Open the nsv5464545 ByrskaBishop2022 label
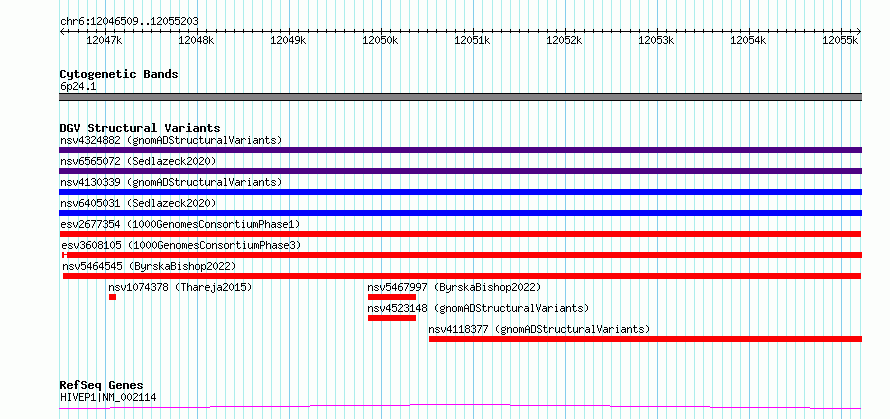This screenshot has height=419, width=890. tap(149, 266)
